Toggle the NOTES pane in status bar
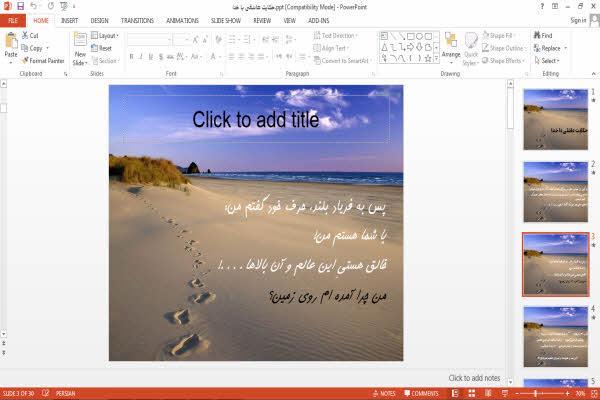600x400 pixels. pyautogui.click(x=384, y=393)
